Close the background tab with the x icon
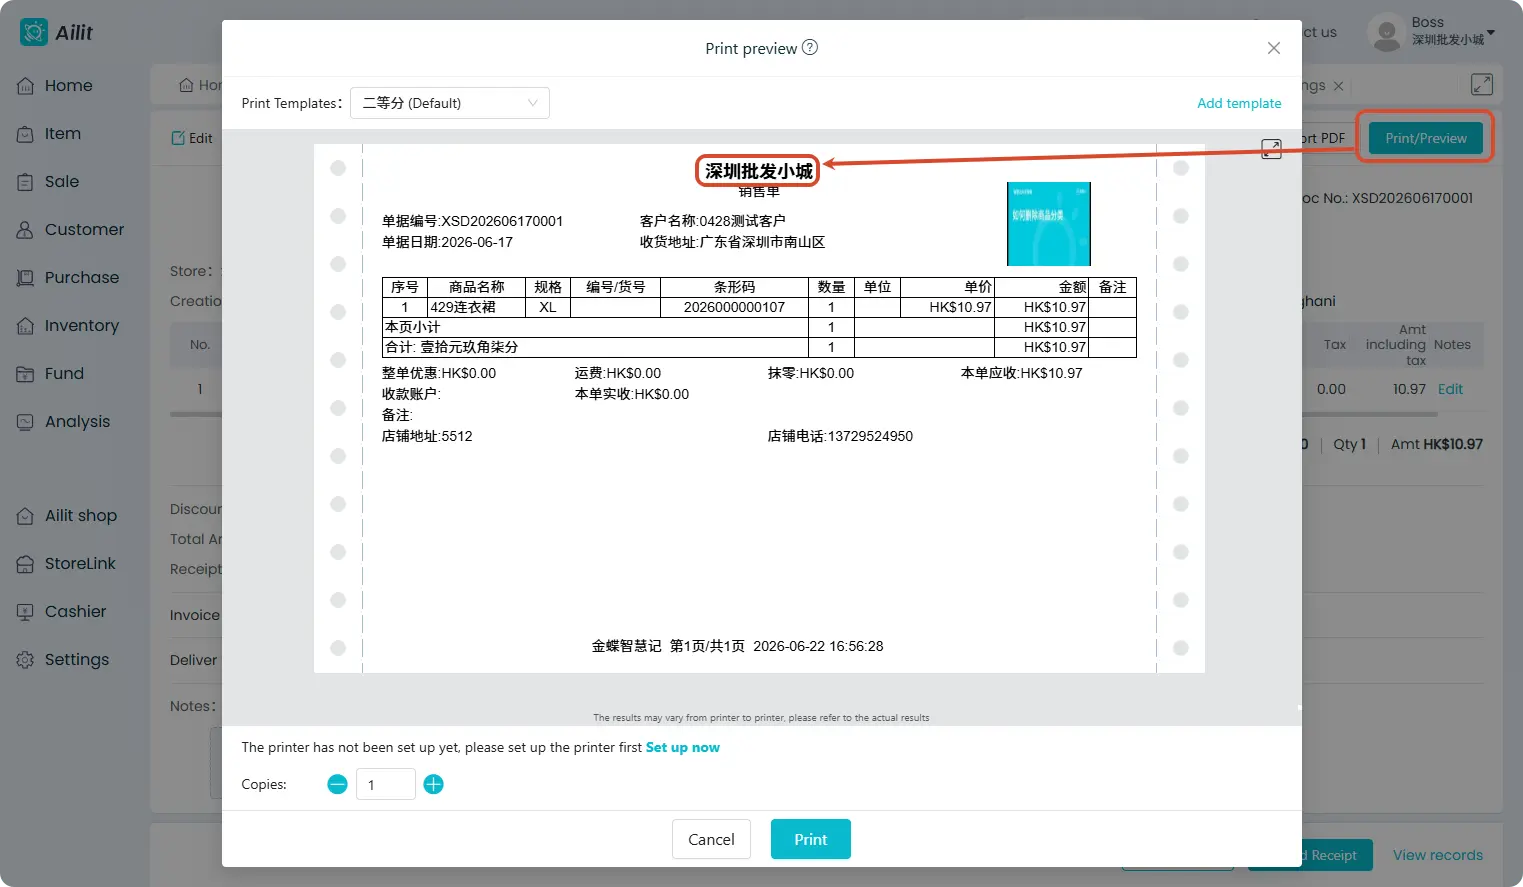The image size is (1523, 887). [x=1338, y=86]
